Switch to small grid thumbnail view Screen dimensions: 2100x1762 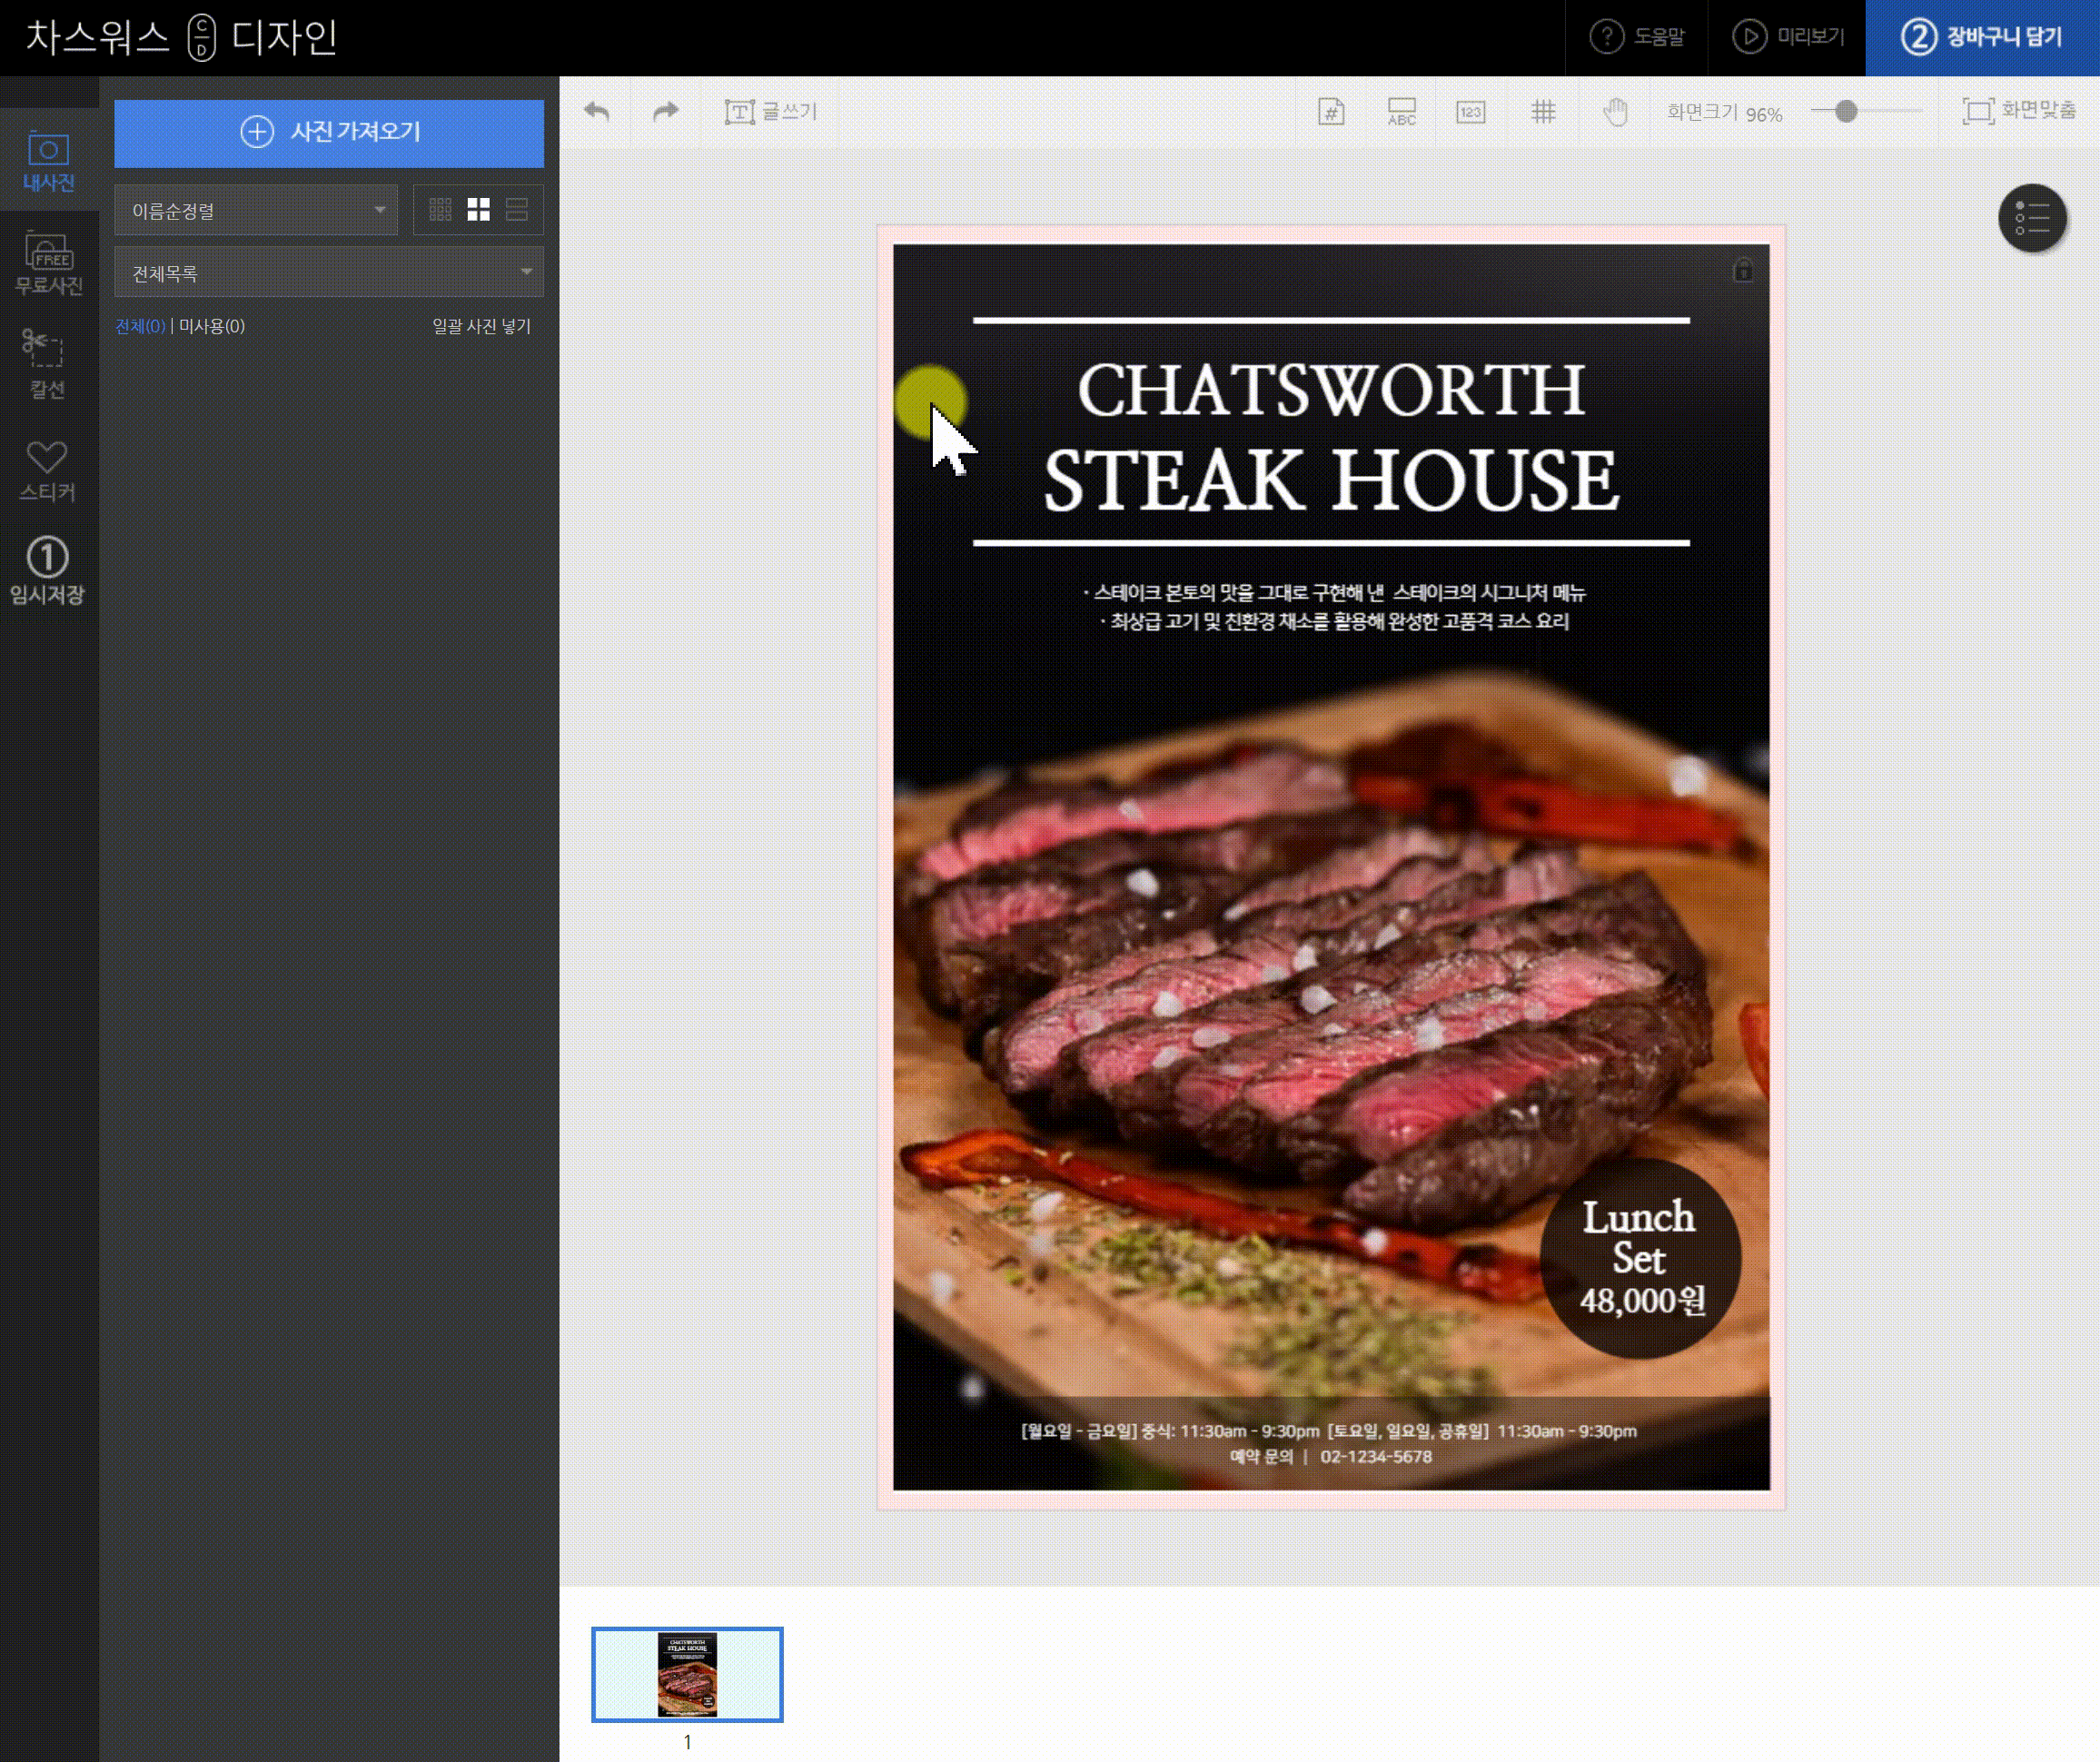coord(440,210)
